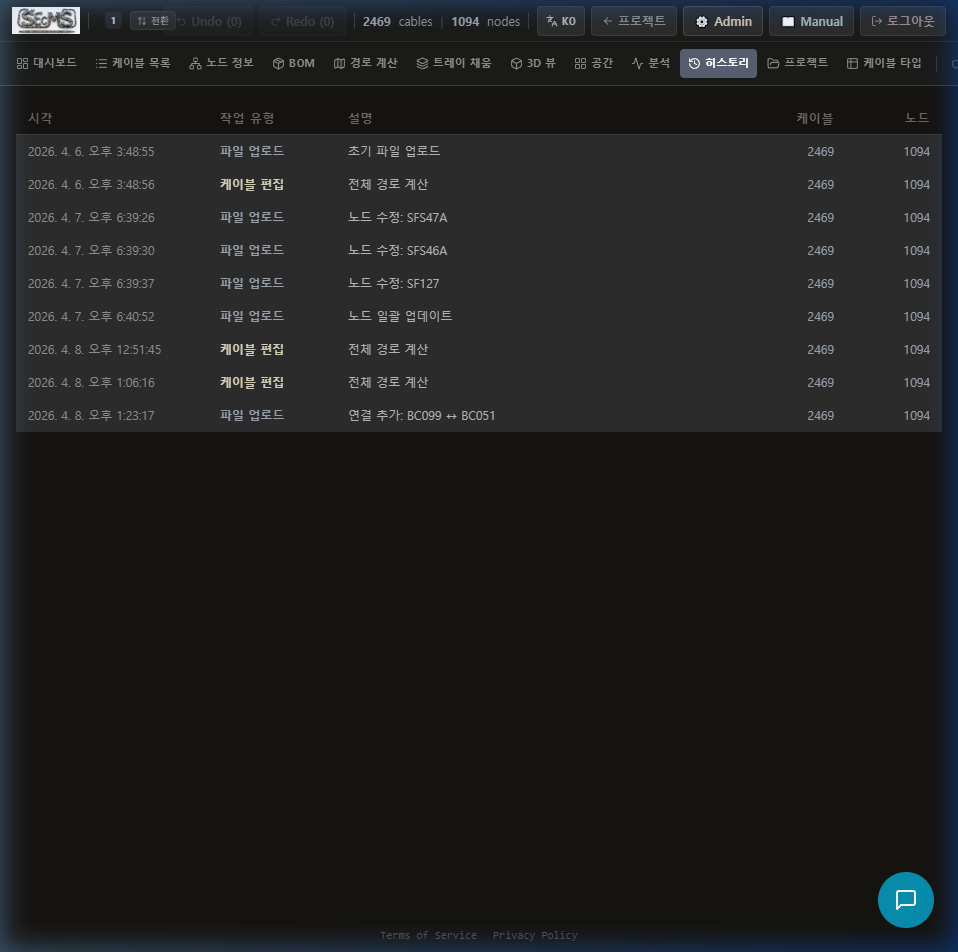Select the 노드 수정: SFS47A row

pyautogui.click(x=478, y=217)
